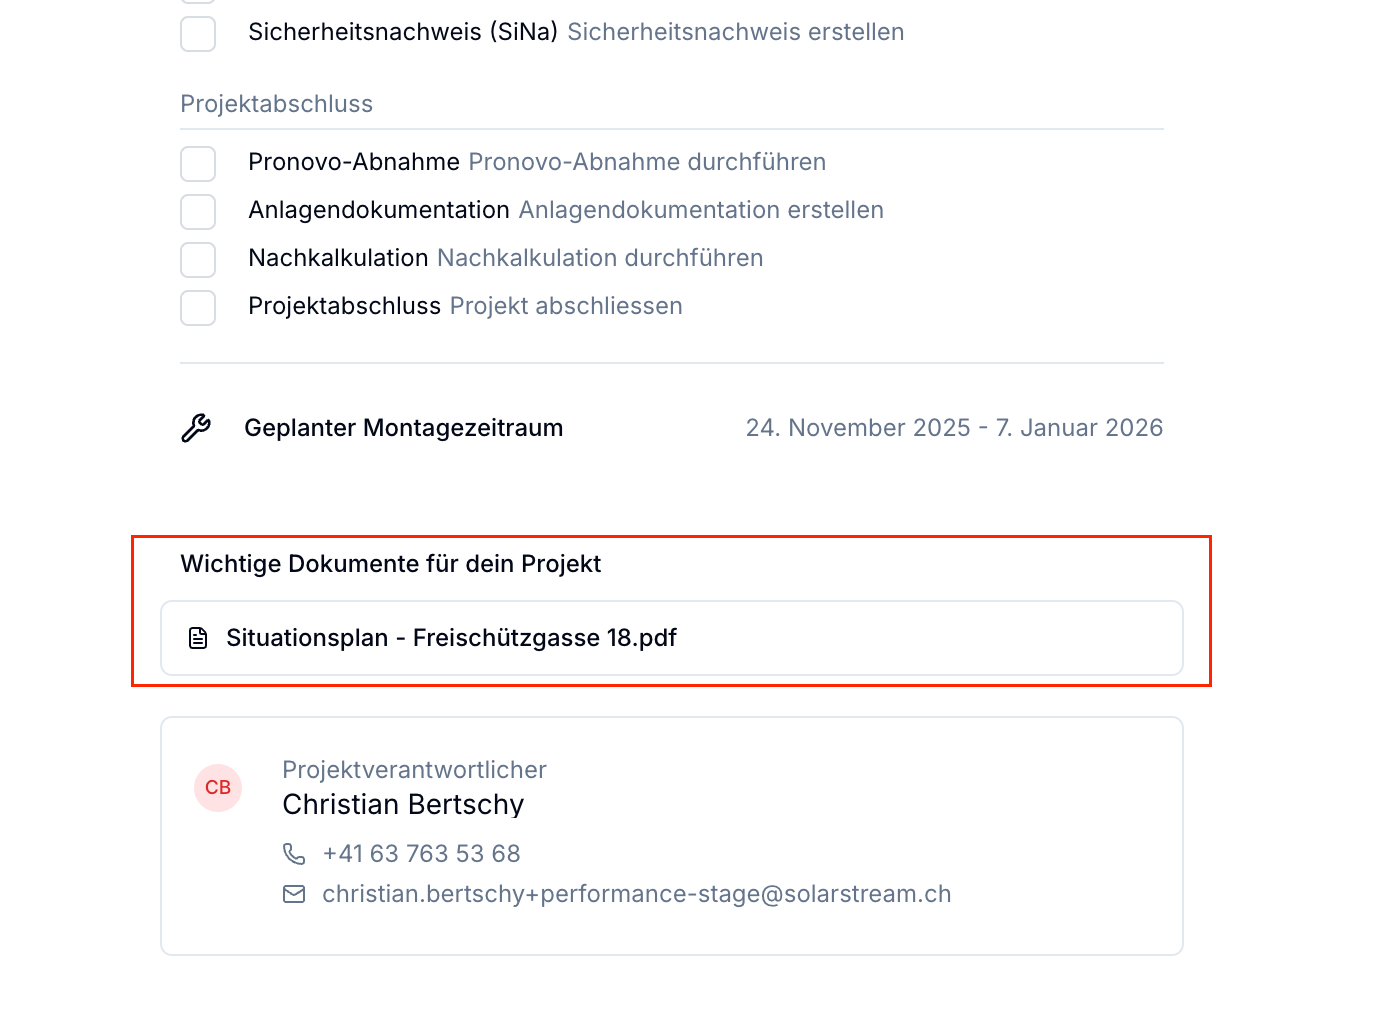
Task: Click the Pronovo-Abnahme durchführen description
Action: 647,162
